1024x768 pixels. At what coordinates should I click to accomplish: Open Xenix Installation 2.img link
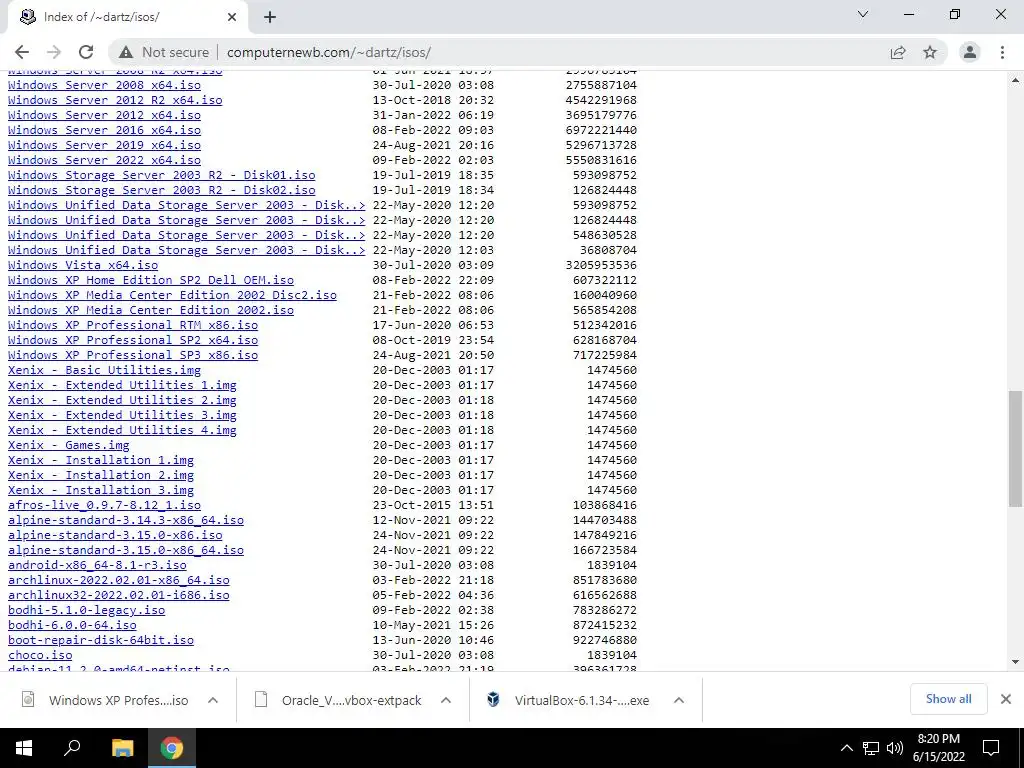[x=101, y=475]
